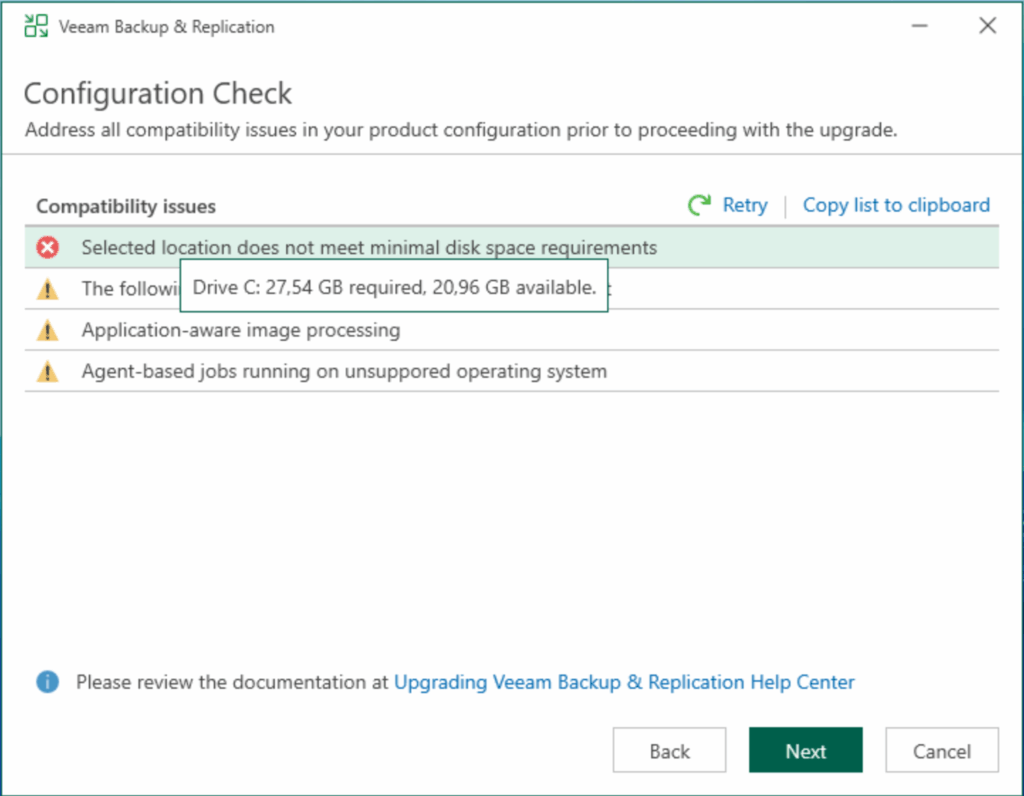Click the warning icon on the second issue row
1024x796 pixels.
point(48,290)
